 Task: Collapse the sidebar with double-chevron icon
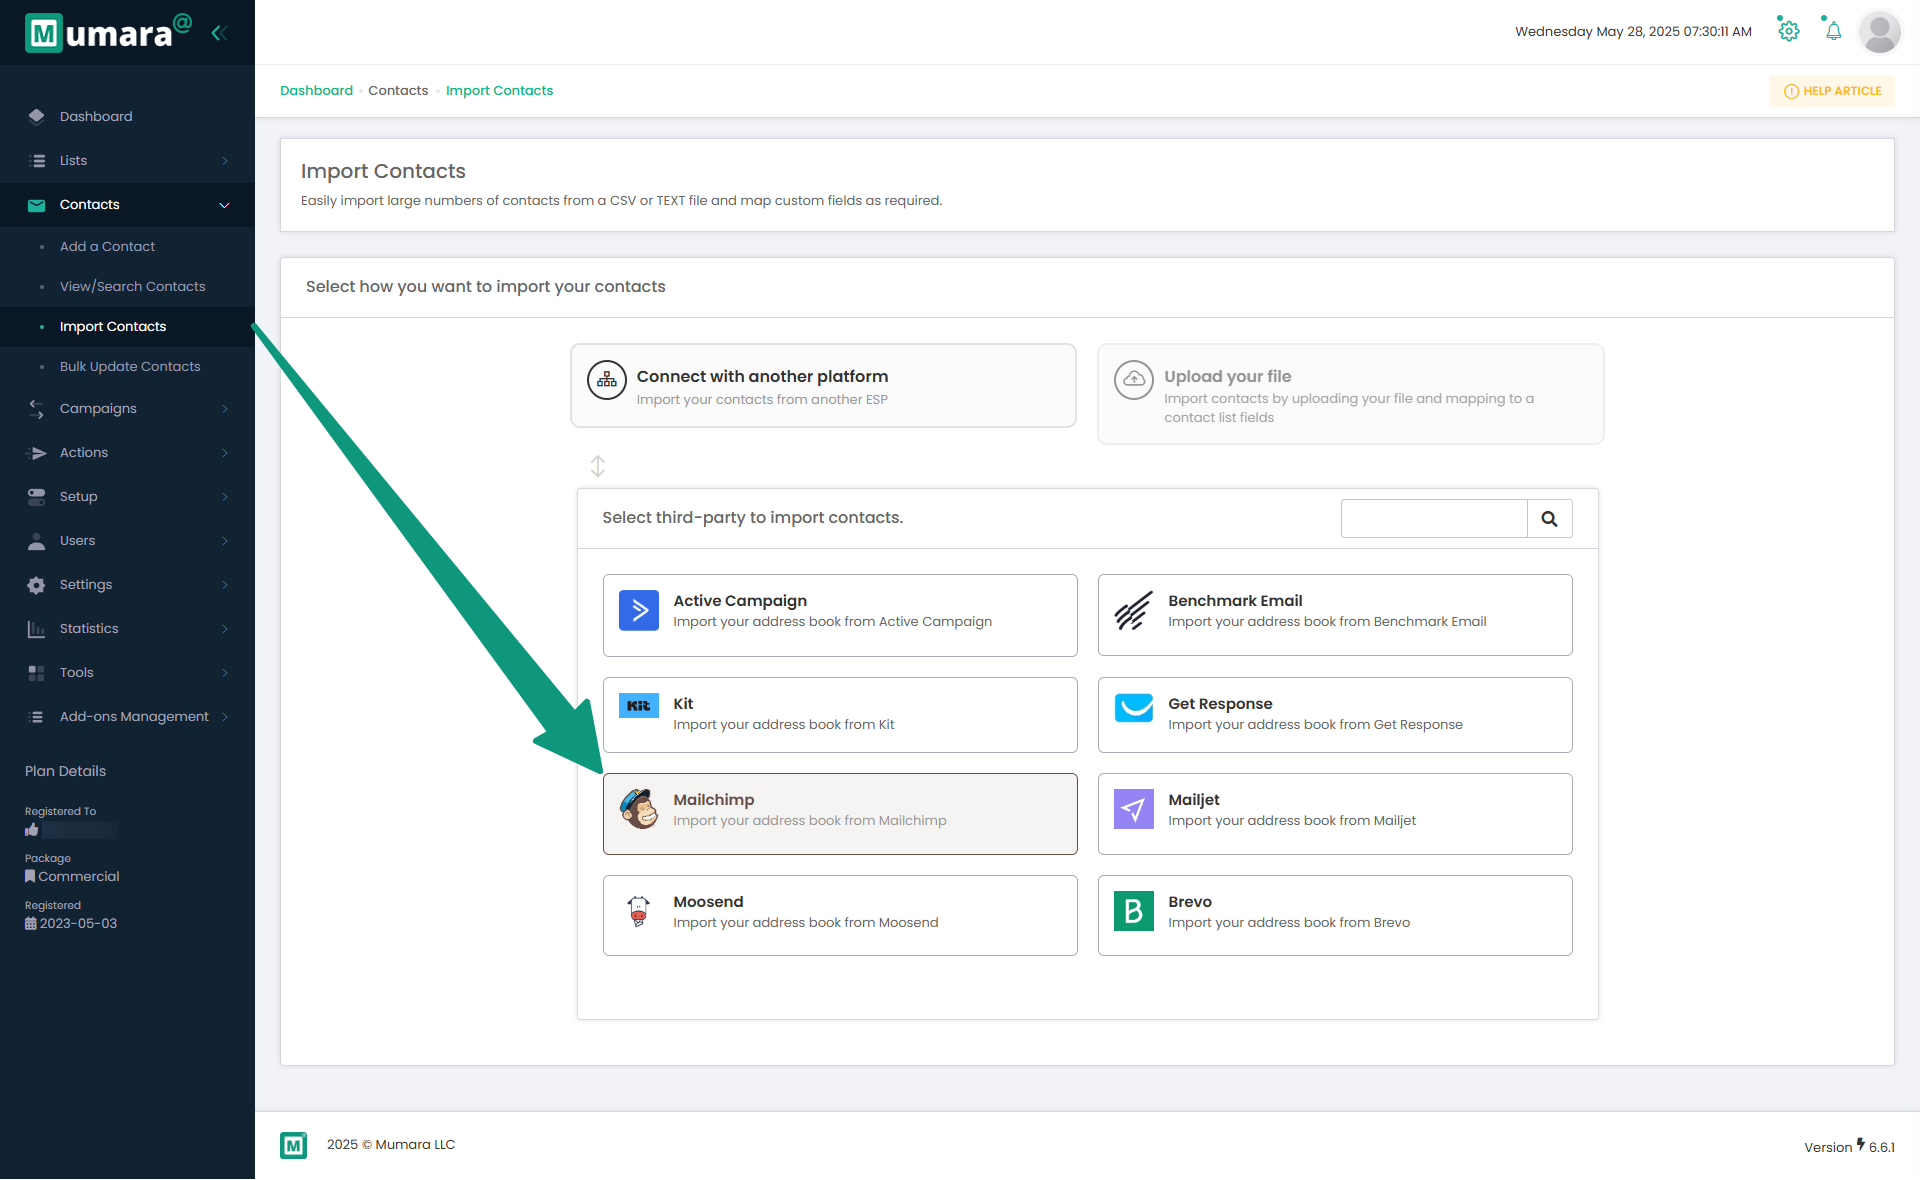[219, 33]
